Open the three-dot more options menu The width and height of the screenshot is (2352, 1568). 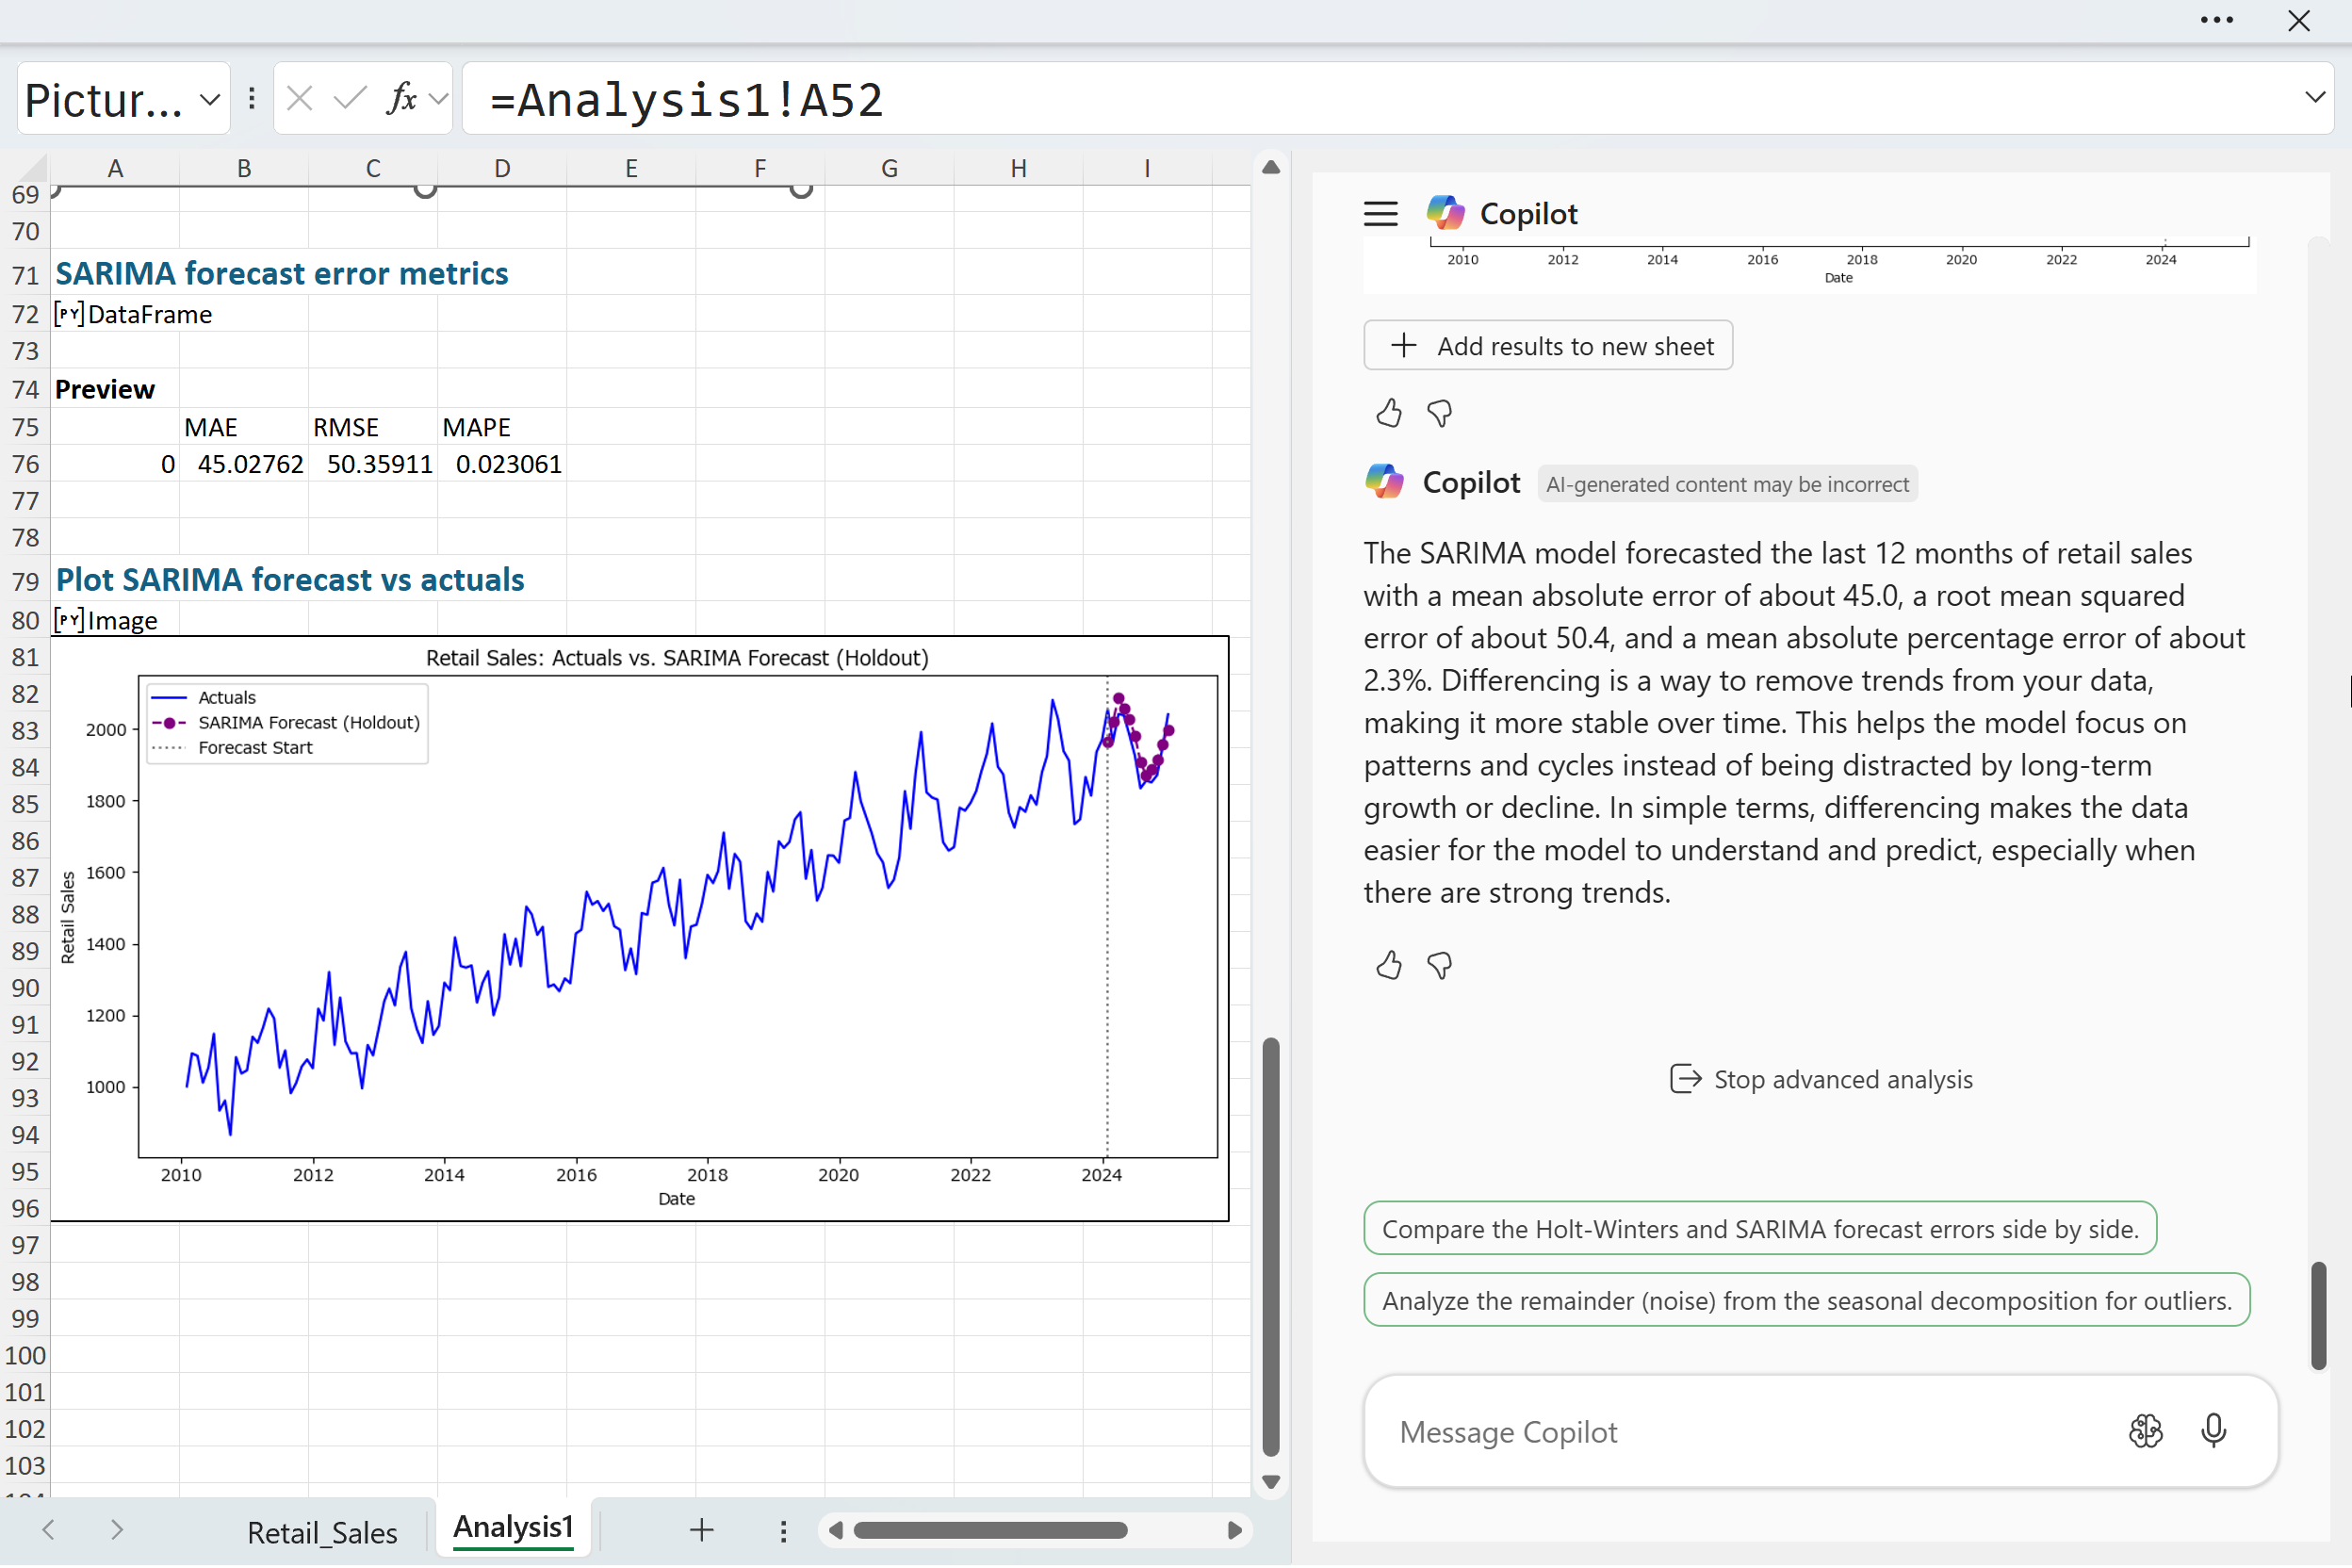pos(2216,20)
